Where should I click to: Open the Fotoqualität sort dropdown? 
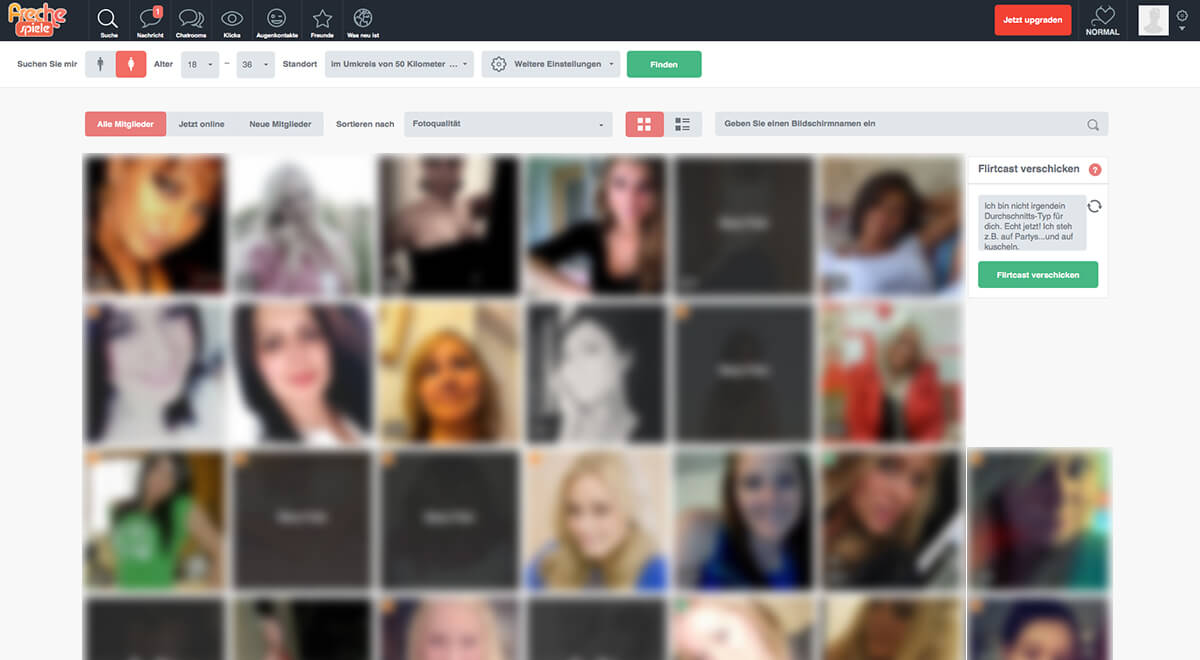(508, 124)
